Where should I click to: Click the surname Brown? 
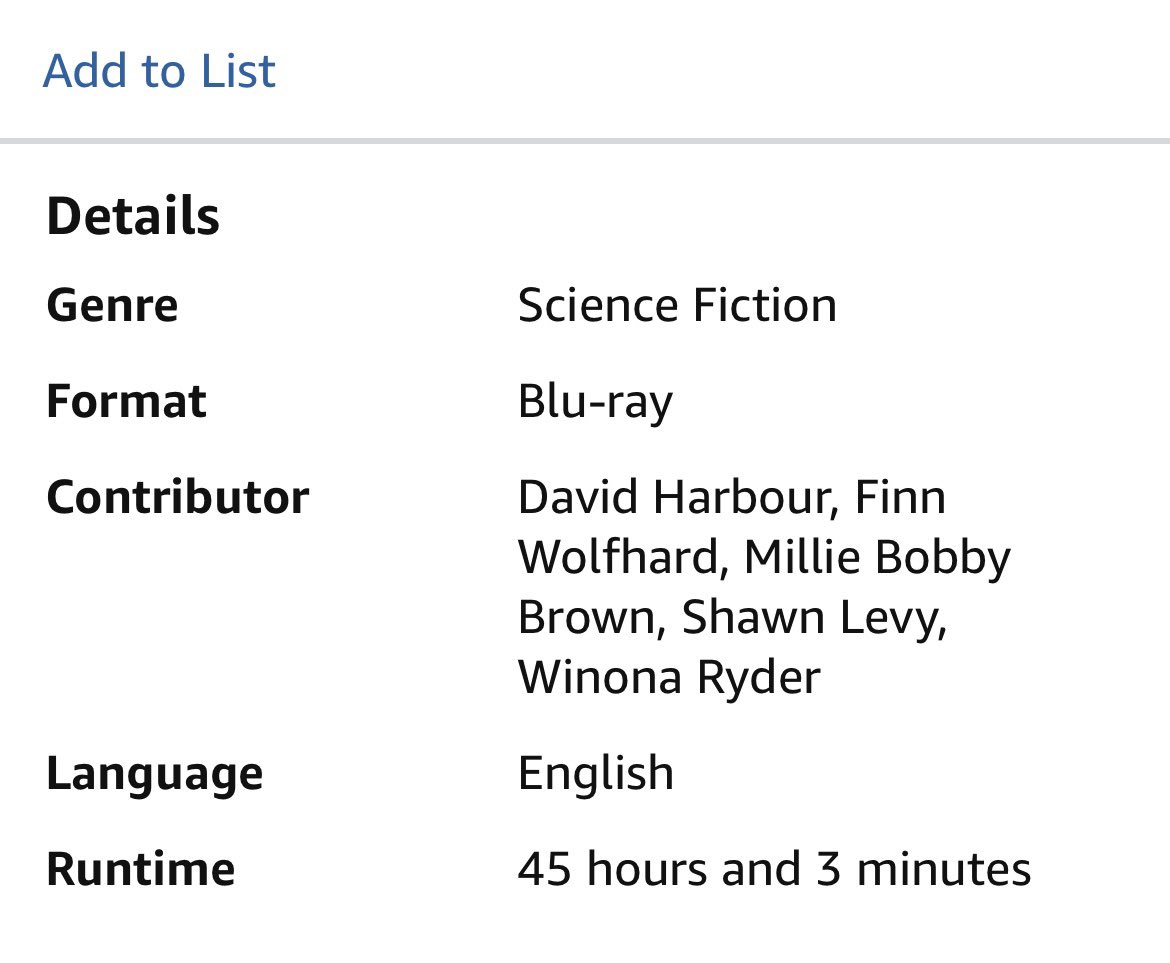coord(586,618)
